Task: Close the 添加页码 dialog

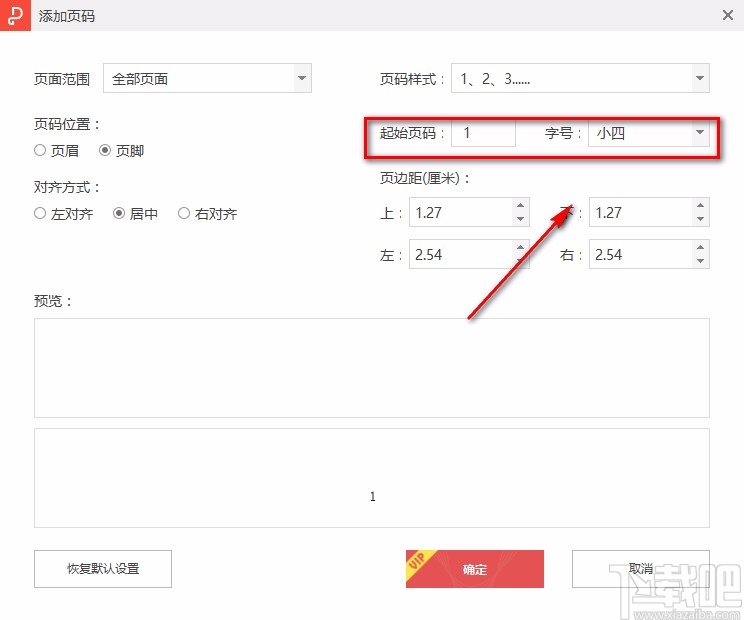Action: pyautogui.click(x=727, y=16)
